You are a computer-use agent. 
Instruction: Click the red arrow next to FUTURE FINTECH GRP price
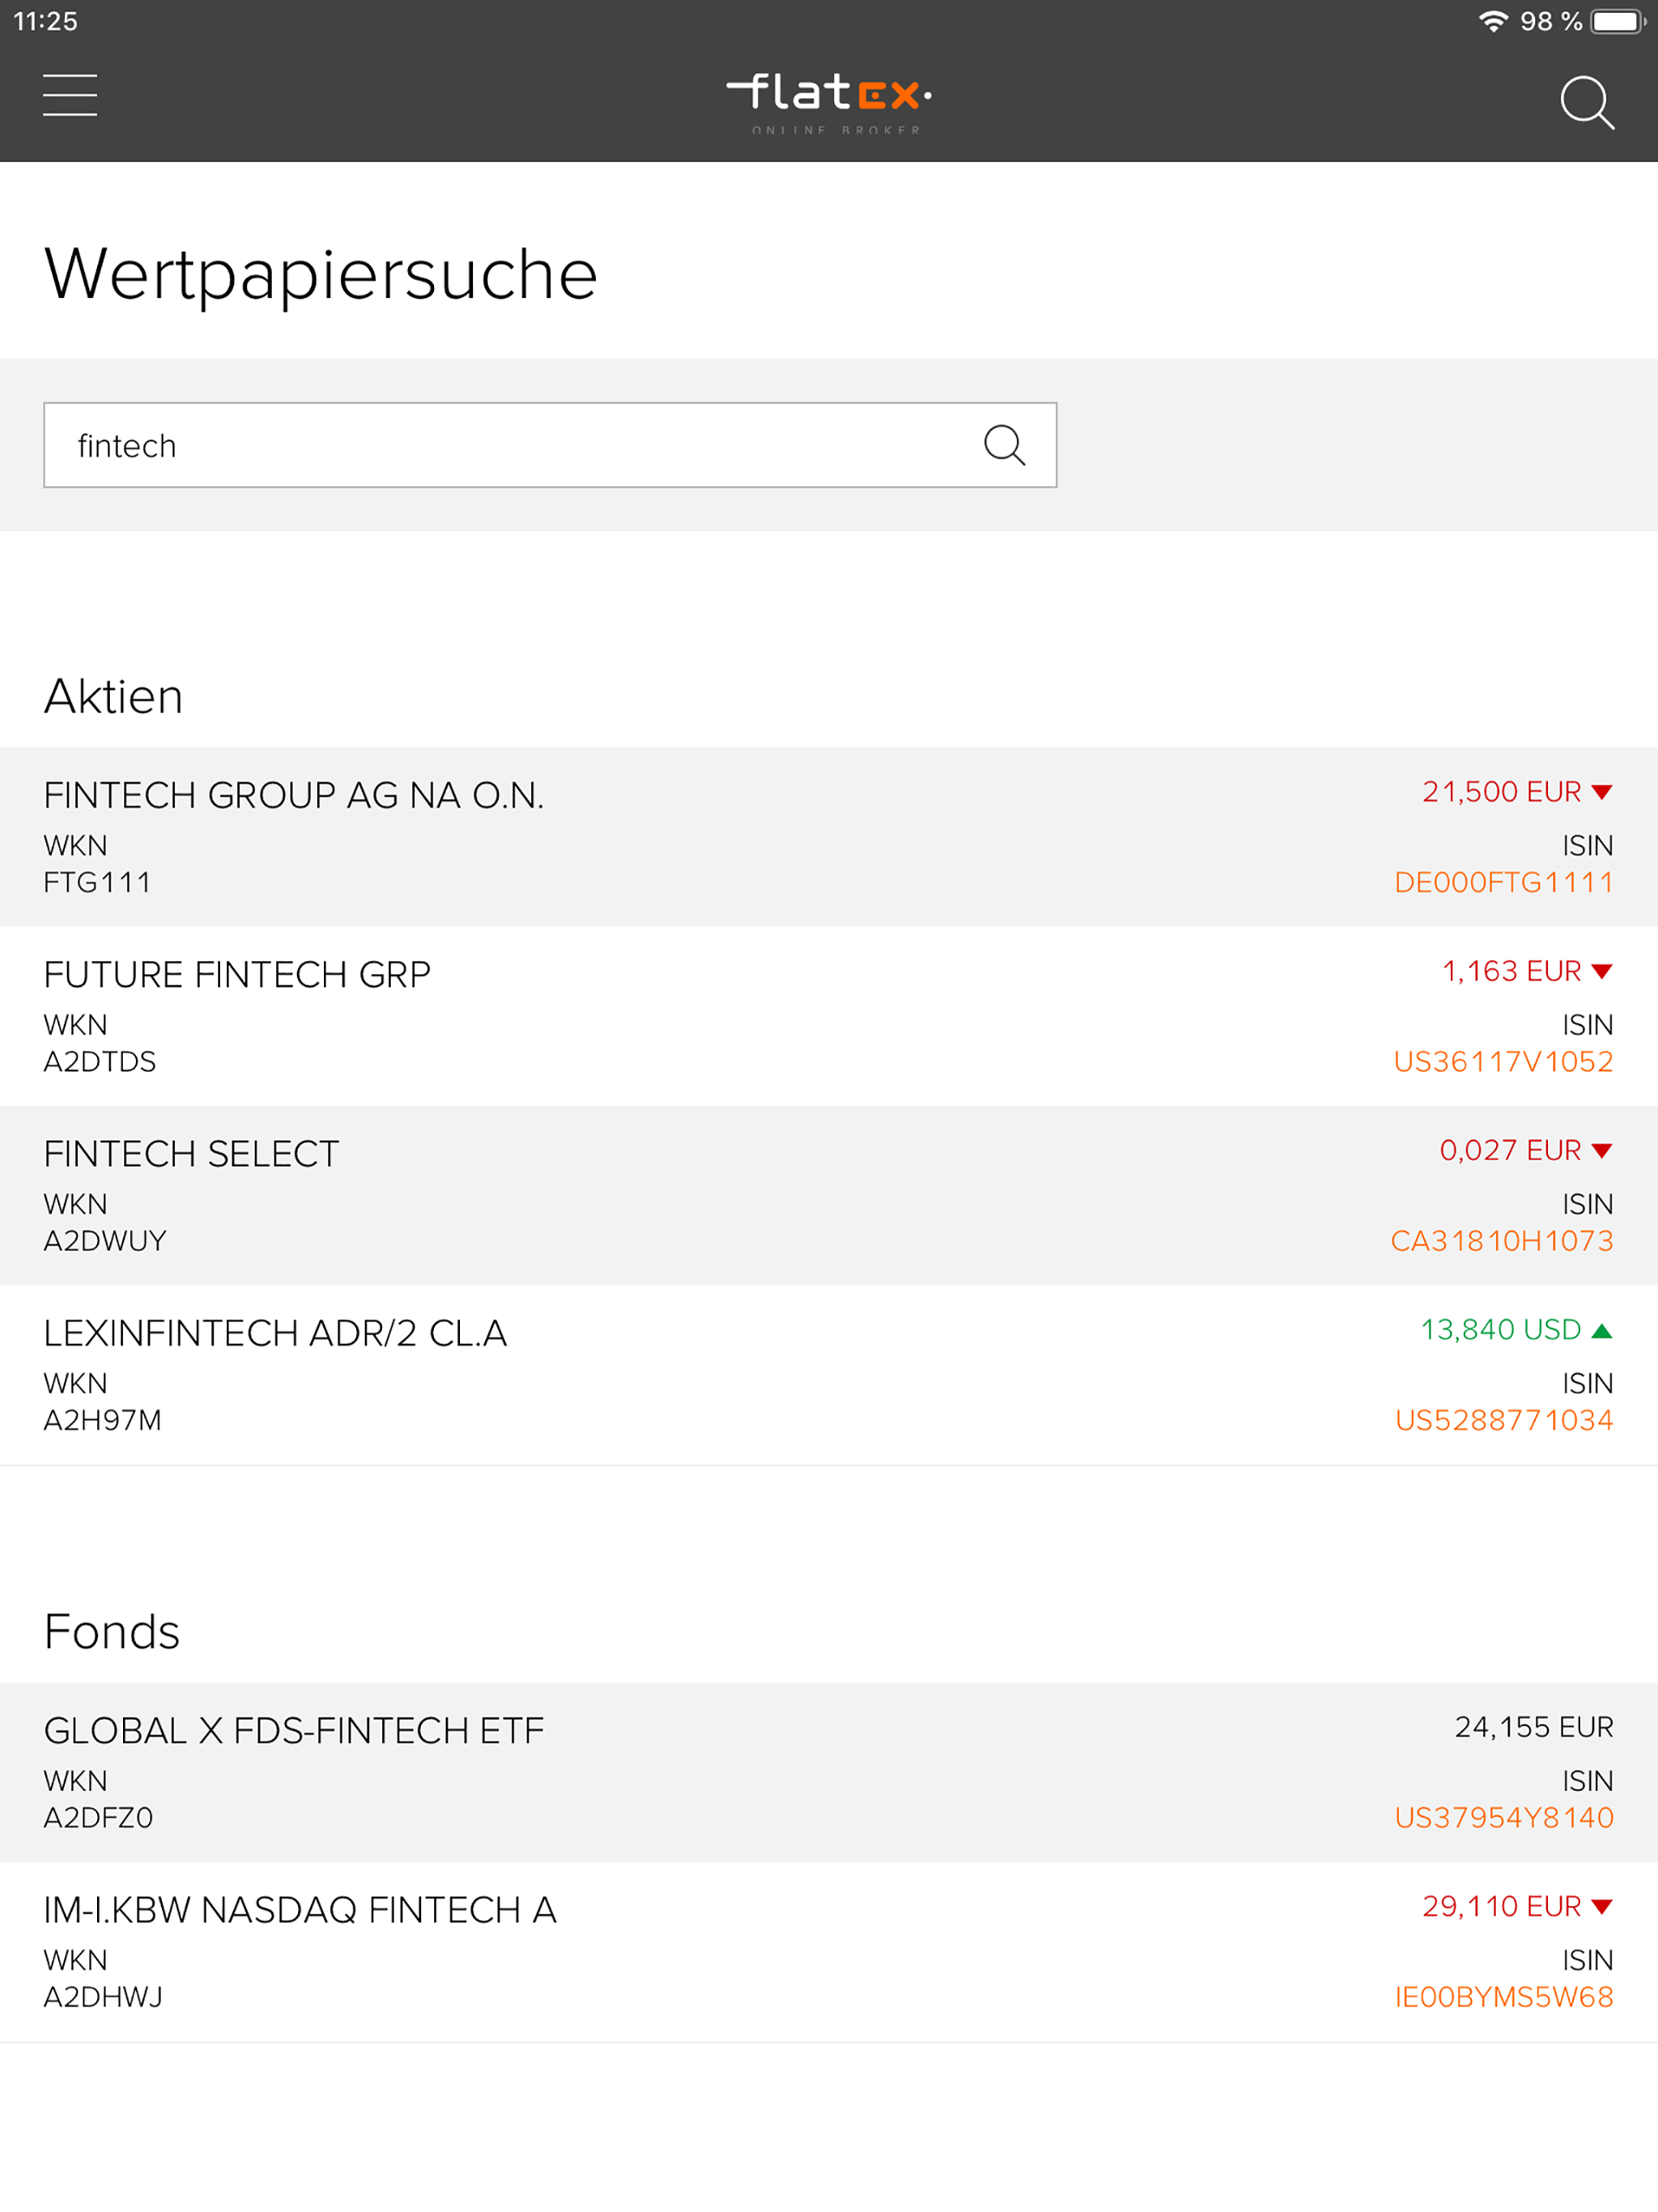click(x=1601, y=970)
